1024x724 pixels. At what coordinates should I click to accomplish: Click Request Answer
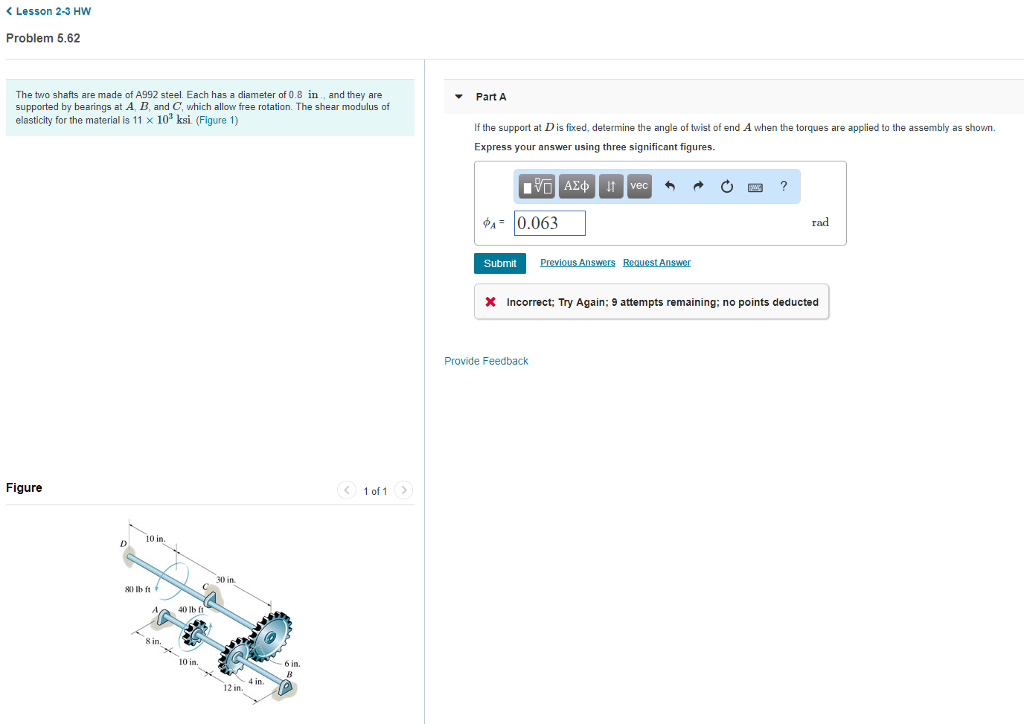[657, 262]
